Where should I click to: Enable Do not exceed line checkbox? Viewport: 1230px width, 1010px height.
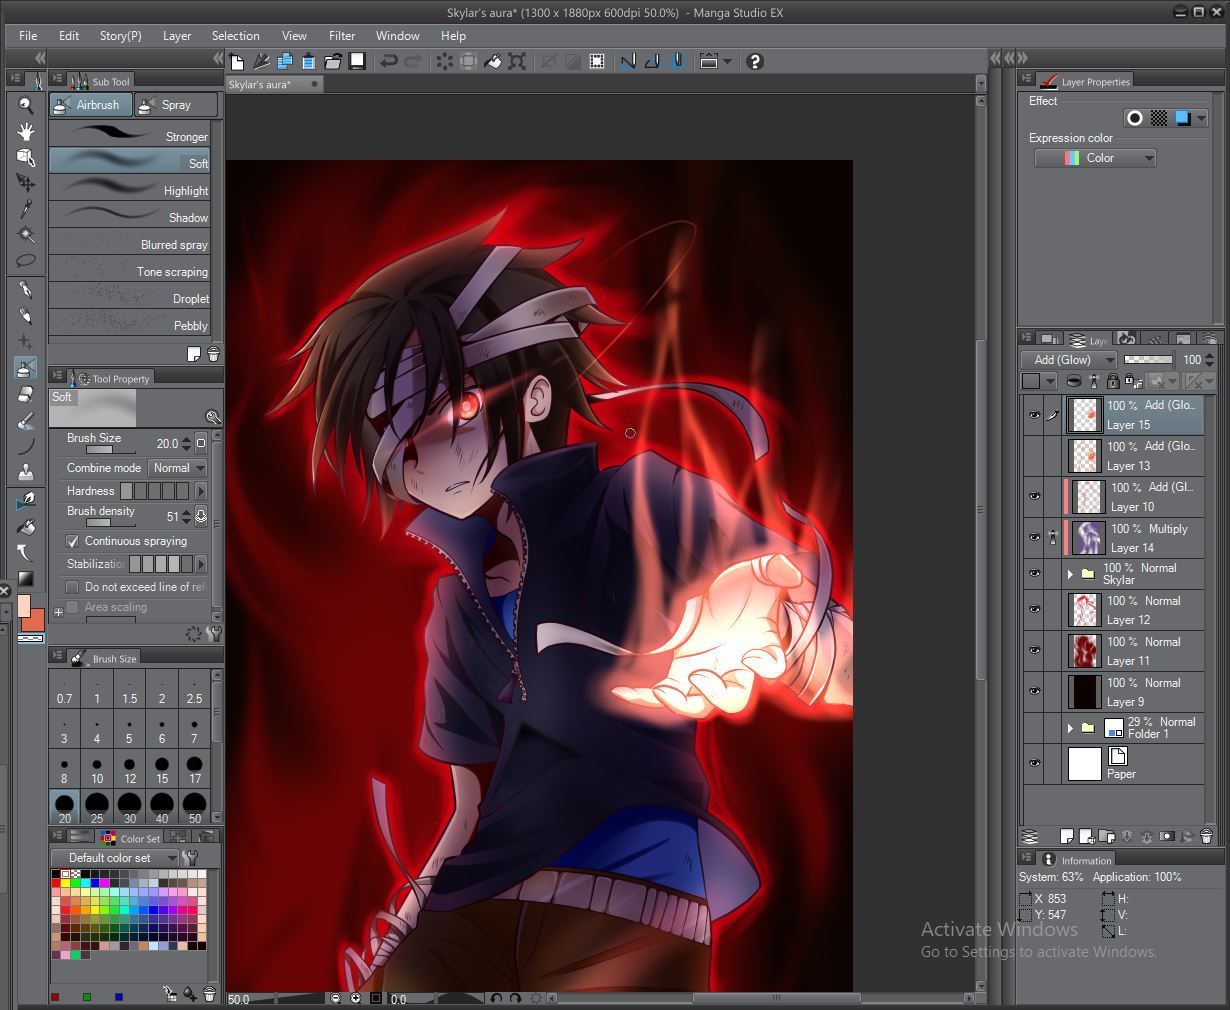coord(72,587)
